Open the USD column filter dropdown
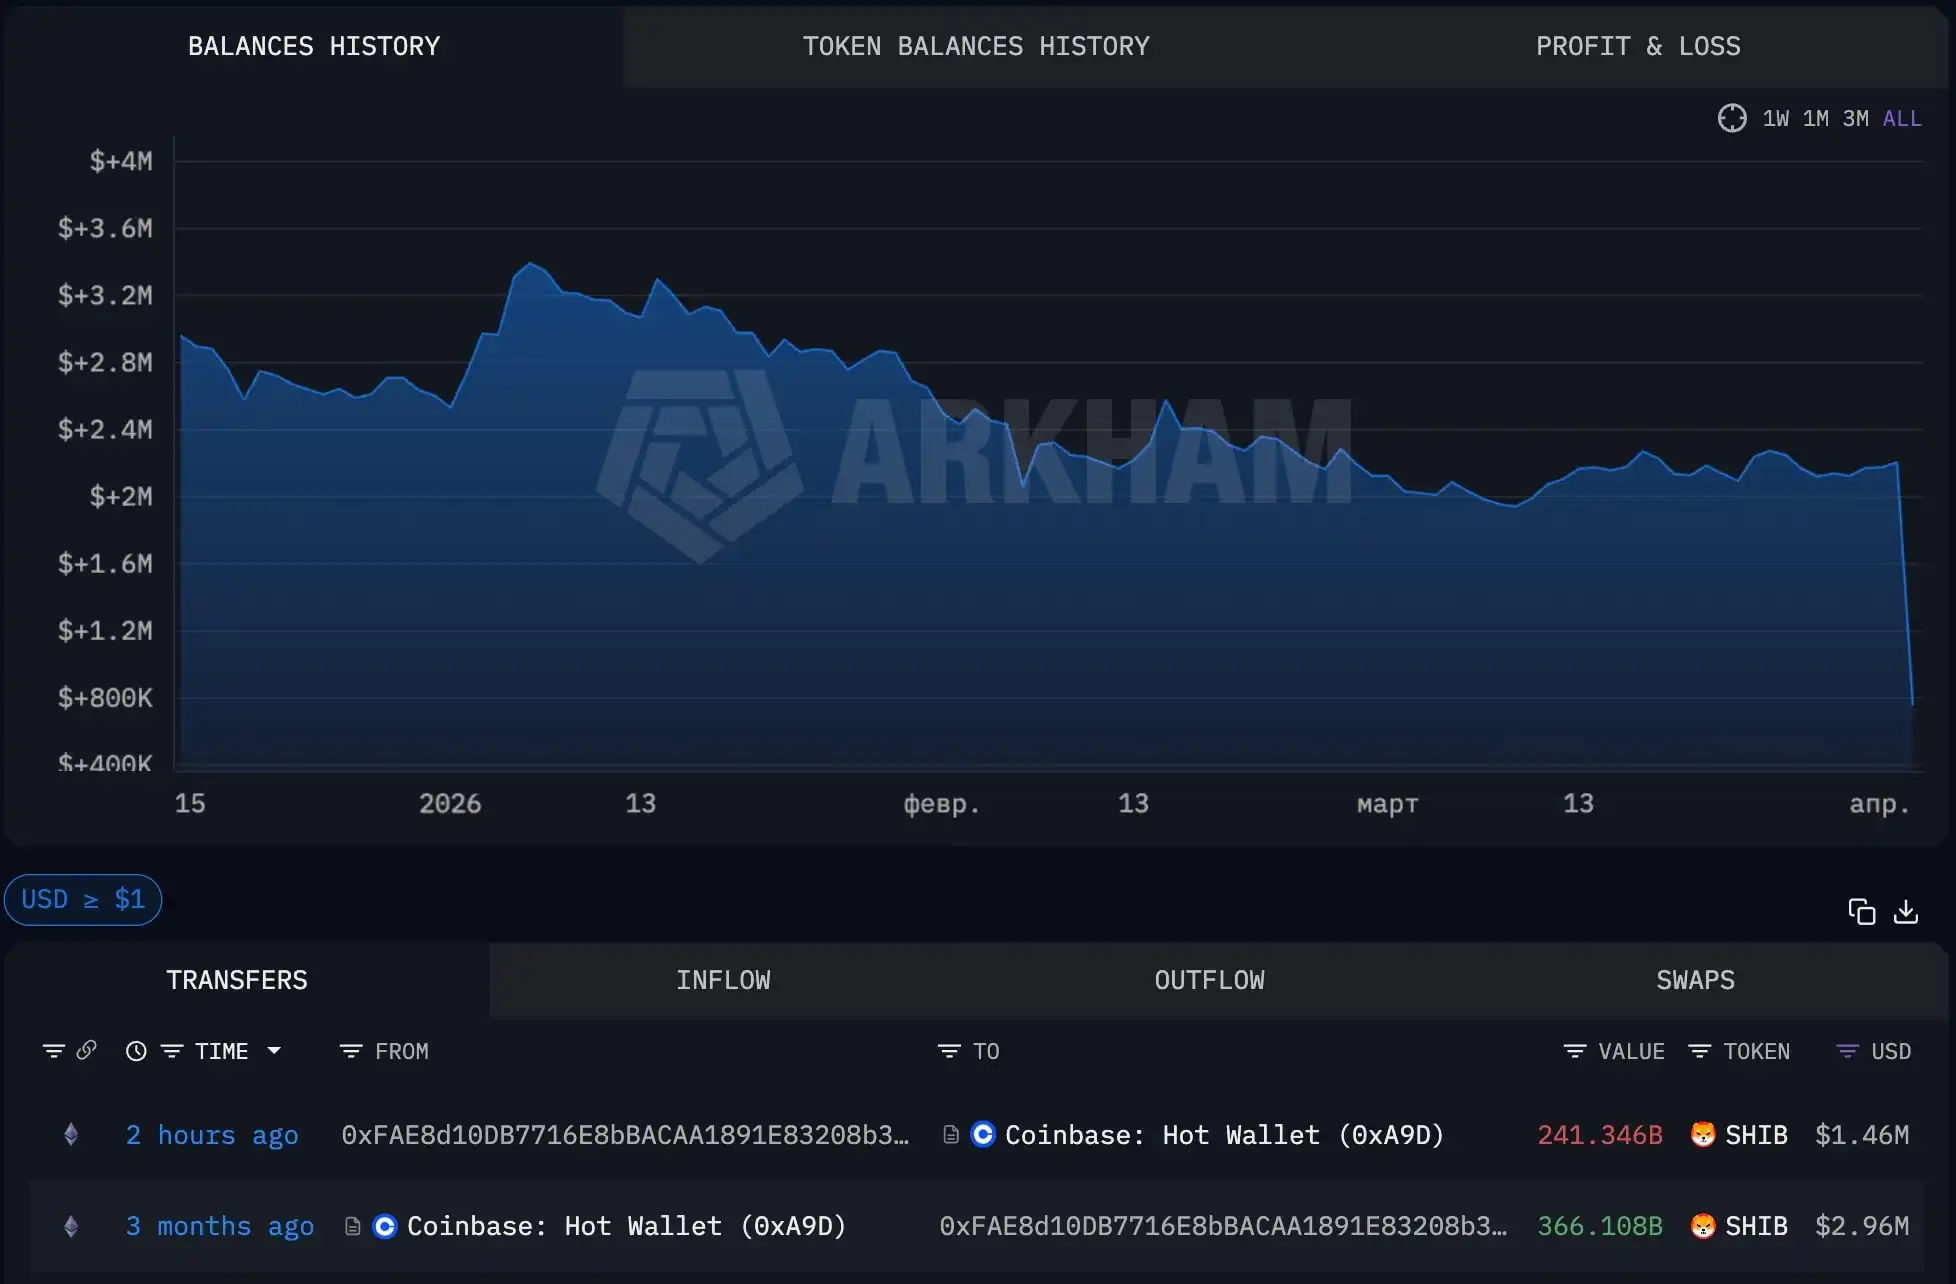This screenshot has width=1956, height=1284. click(x=1845, y=1051)
